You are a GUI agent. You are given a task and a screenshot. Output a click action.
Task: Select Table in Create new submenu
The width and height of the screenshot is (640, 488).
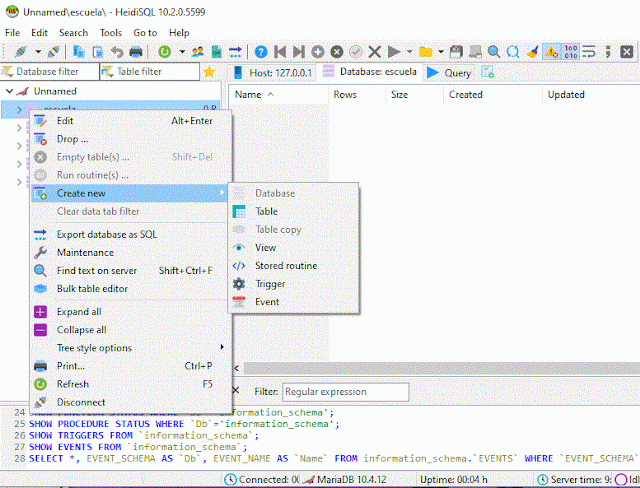[x=293, y=211]
